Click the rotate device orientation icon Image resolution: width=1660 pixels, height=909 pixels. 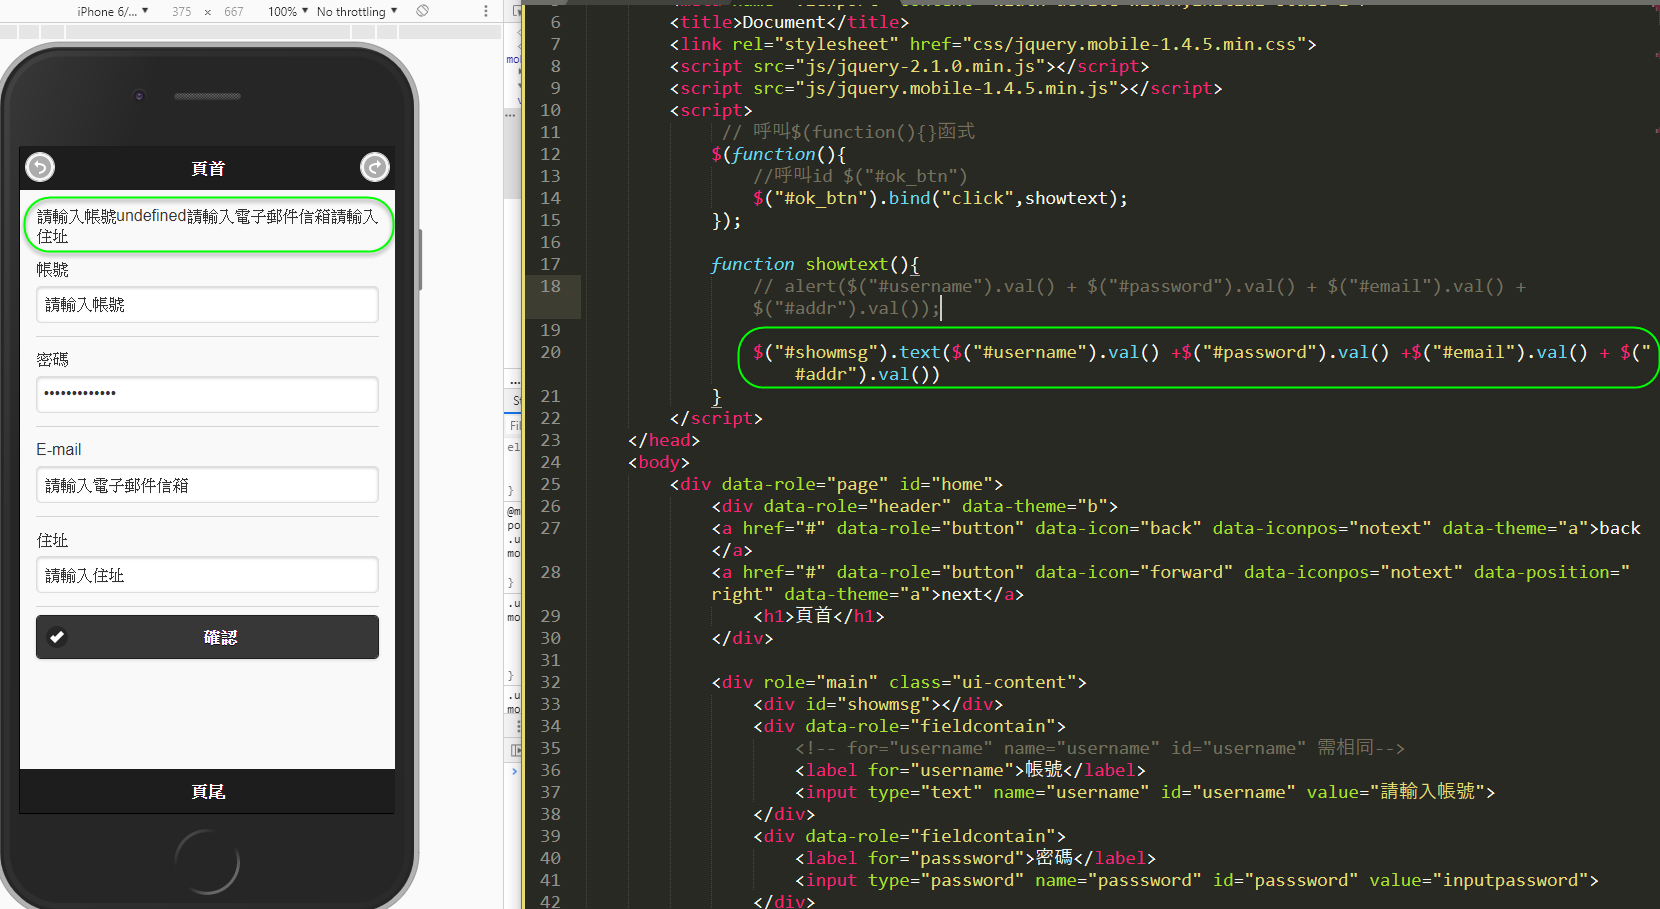point(422,11)
